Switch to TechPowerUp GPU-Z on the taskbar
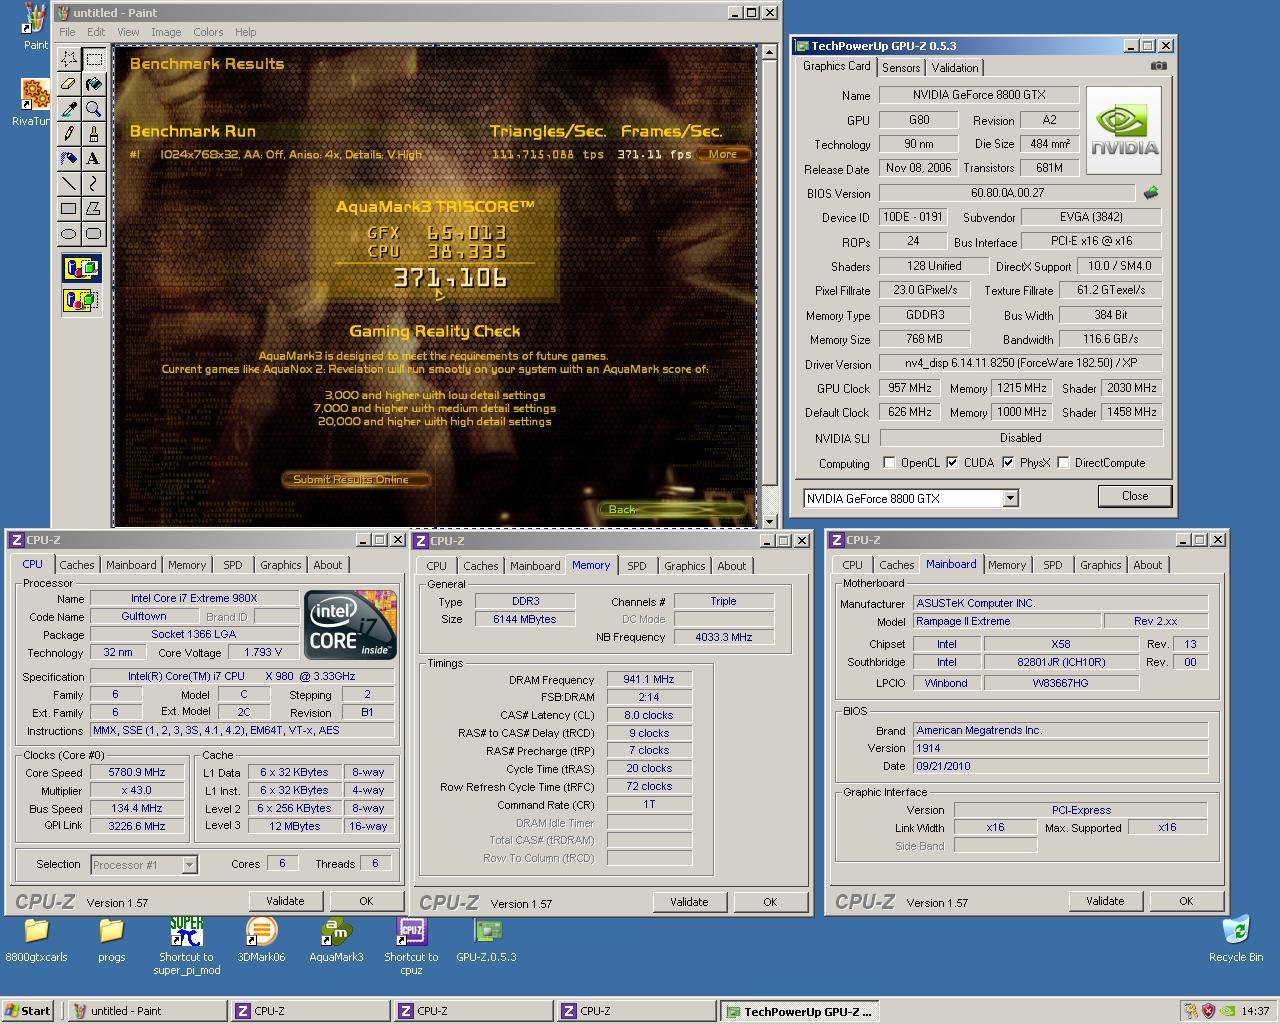This screenshot has width=1280, height=1024. pyautogui.click(x=801, y=1012)
